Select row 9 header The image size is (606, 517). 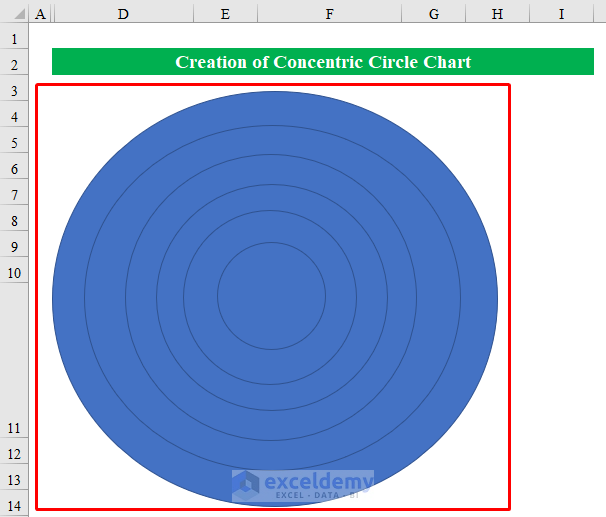[x=14, y=244]
